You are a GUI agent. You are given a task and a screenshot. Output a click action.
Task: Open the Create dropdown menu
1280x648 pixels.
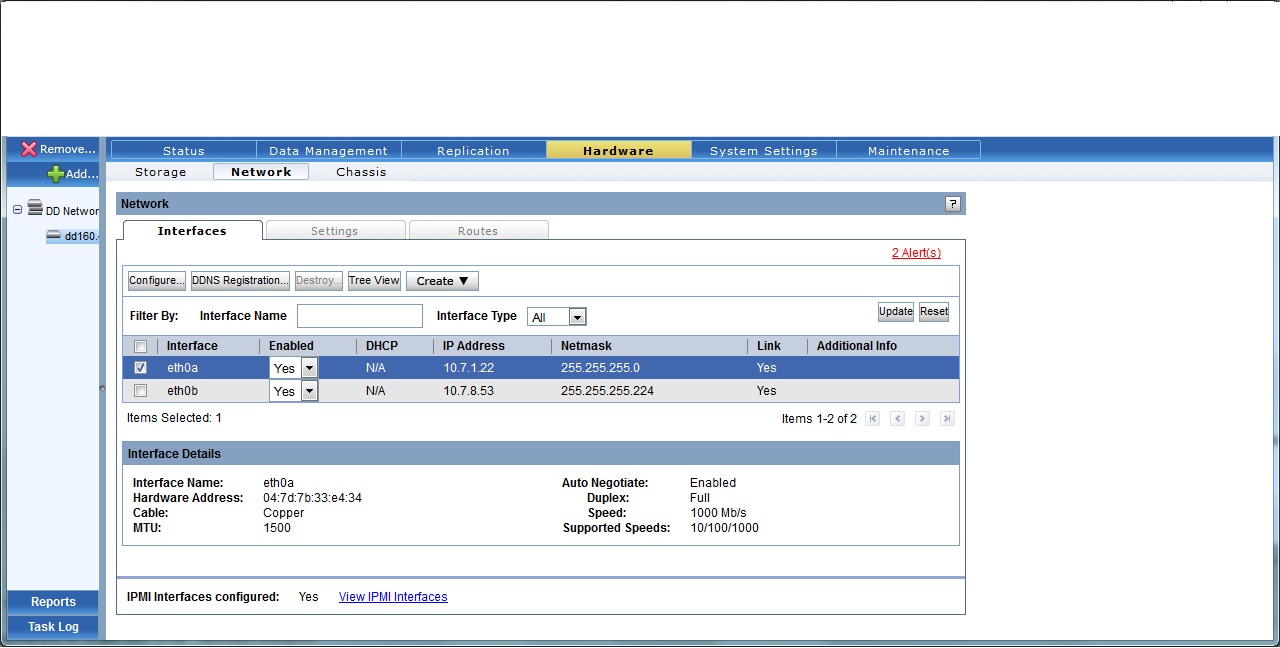coord(442,281)
